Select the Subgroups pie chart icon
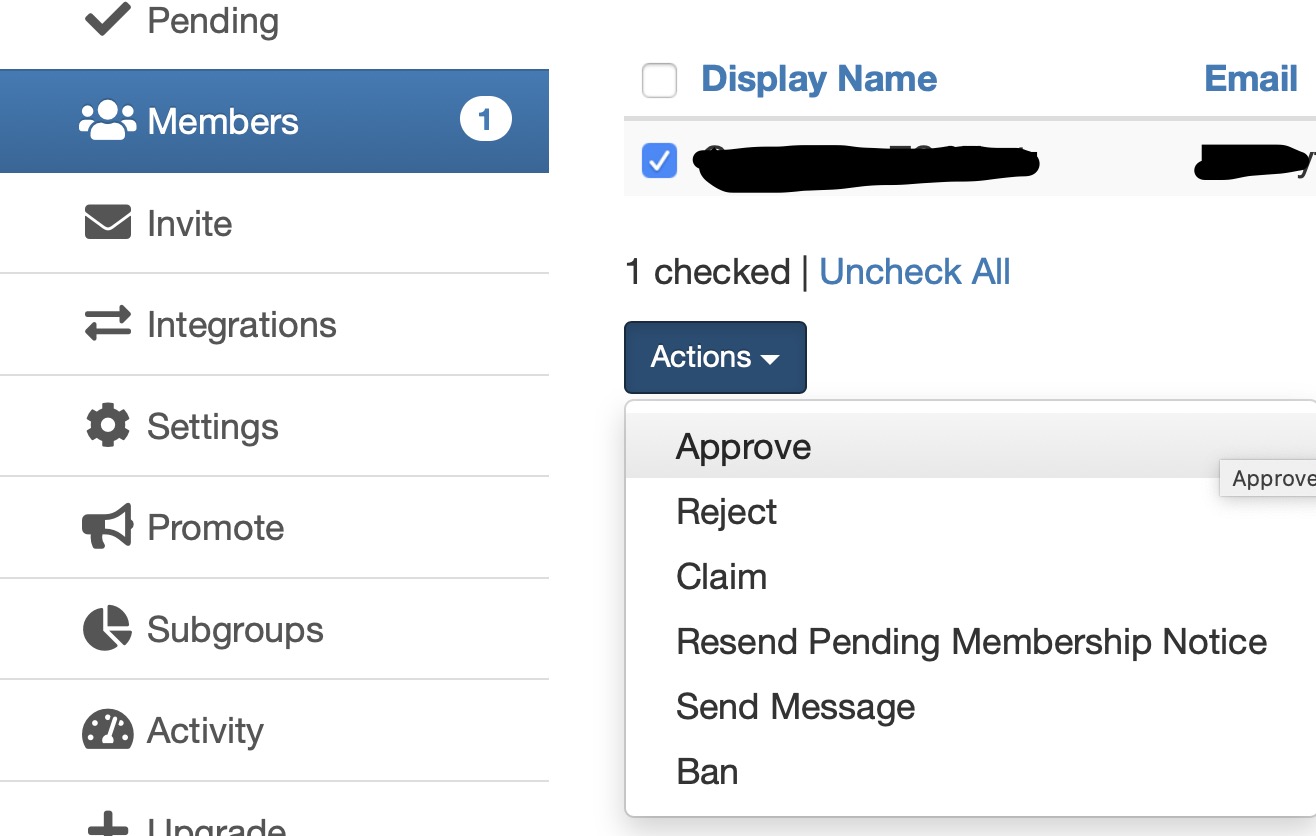 (x=105, y=629)
